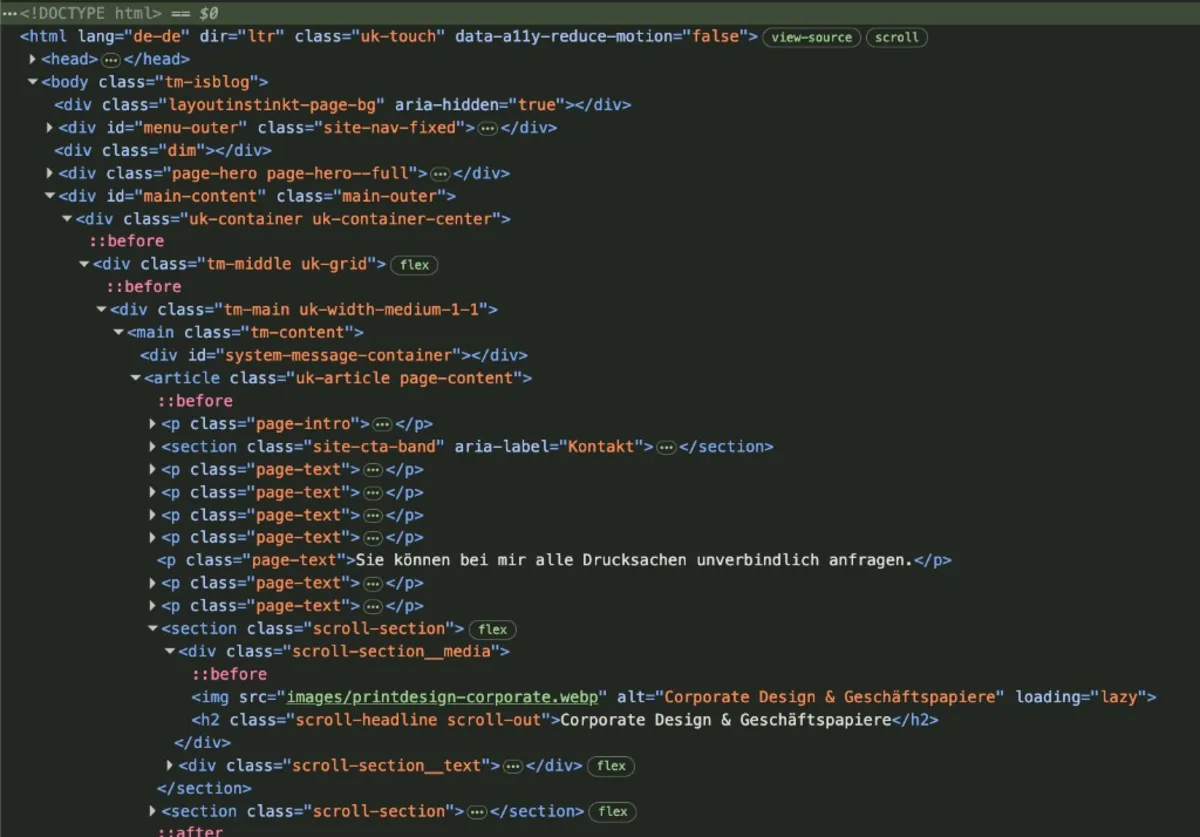Click the text 'Sie können bei mir alle Drucksachen'

coord(522,561)
